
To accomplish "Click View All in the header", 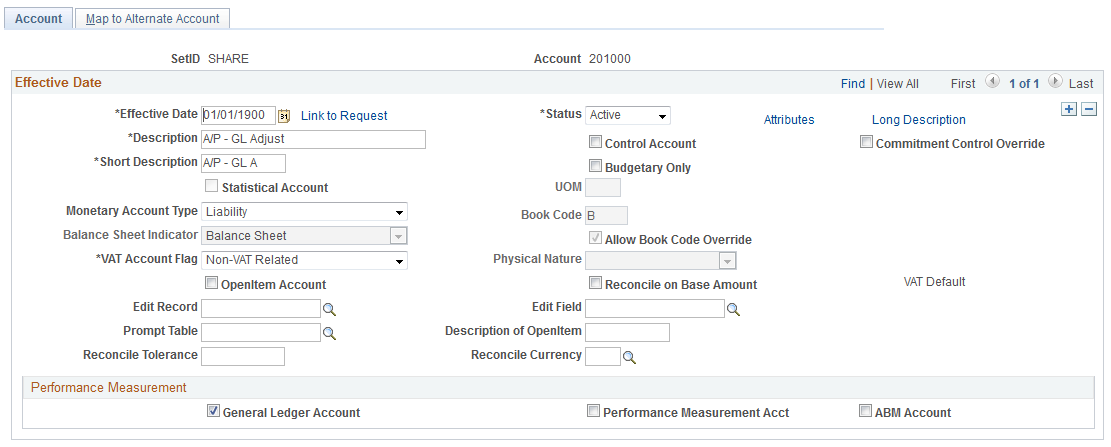I will pyautogui.click(x=898, y=84).
